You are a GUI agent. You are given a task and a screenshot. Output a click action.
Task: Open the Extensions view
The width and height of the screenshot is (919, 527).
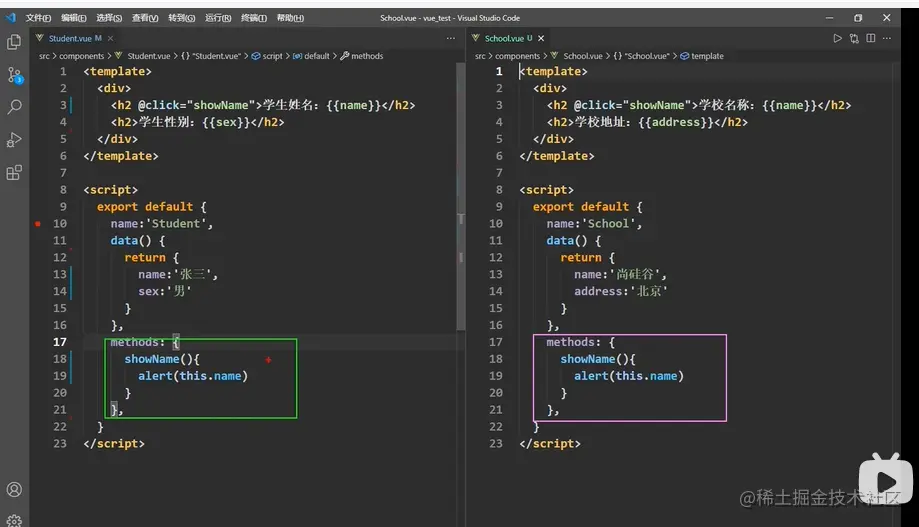[x=14, y=173]
